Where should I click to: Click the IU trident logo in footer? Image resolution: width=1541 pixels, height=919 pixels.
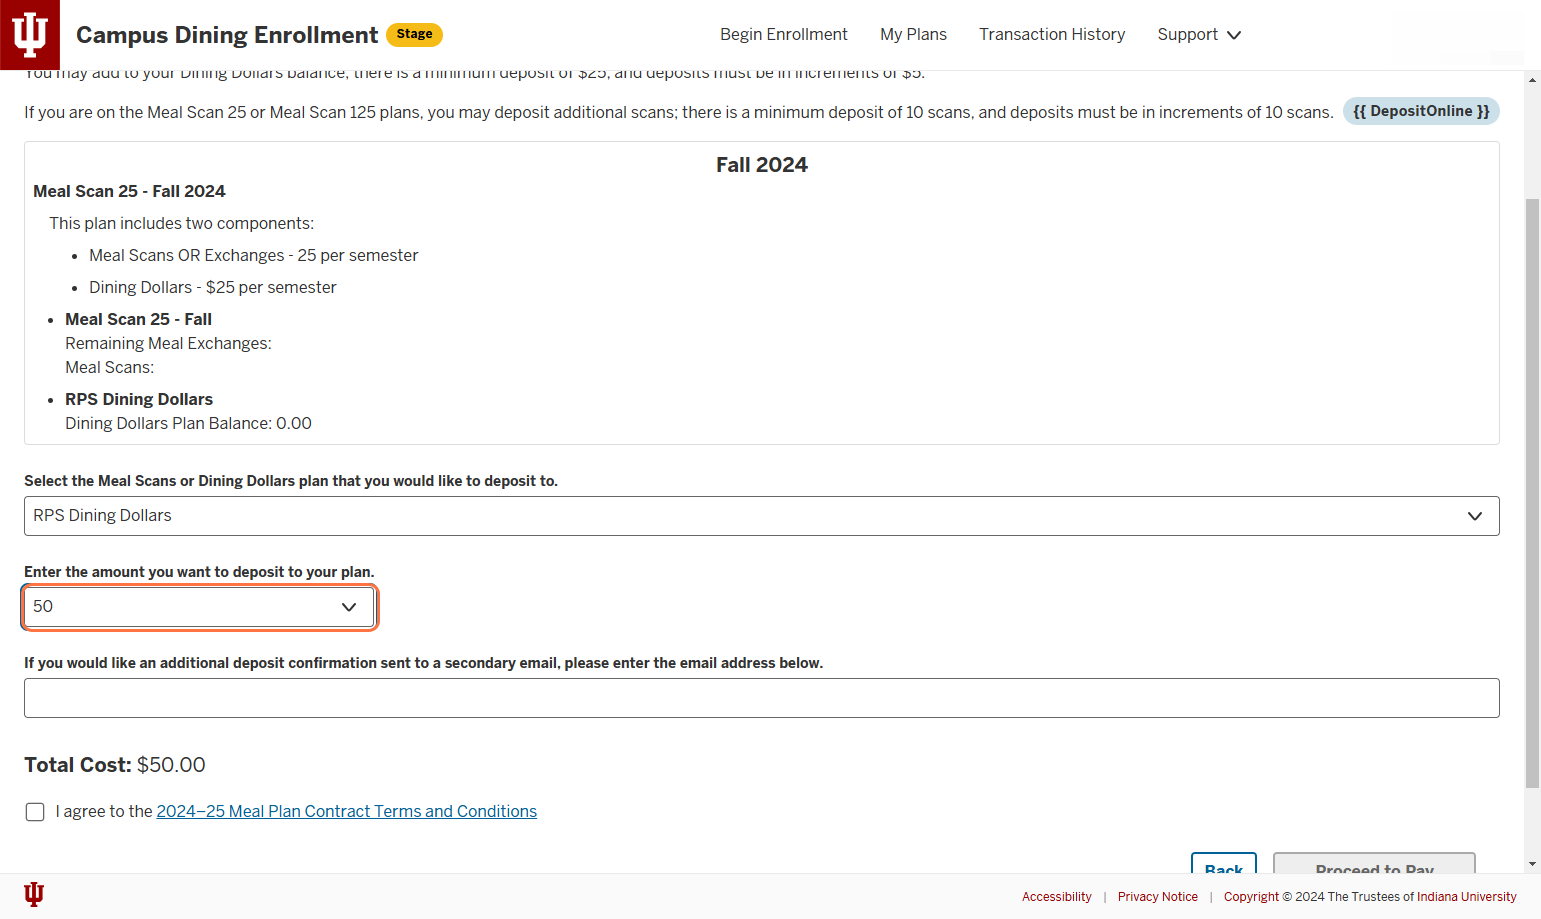point(34,894)
